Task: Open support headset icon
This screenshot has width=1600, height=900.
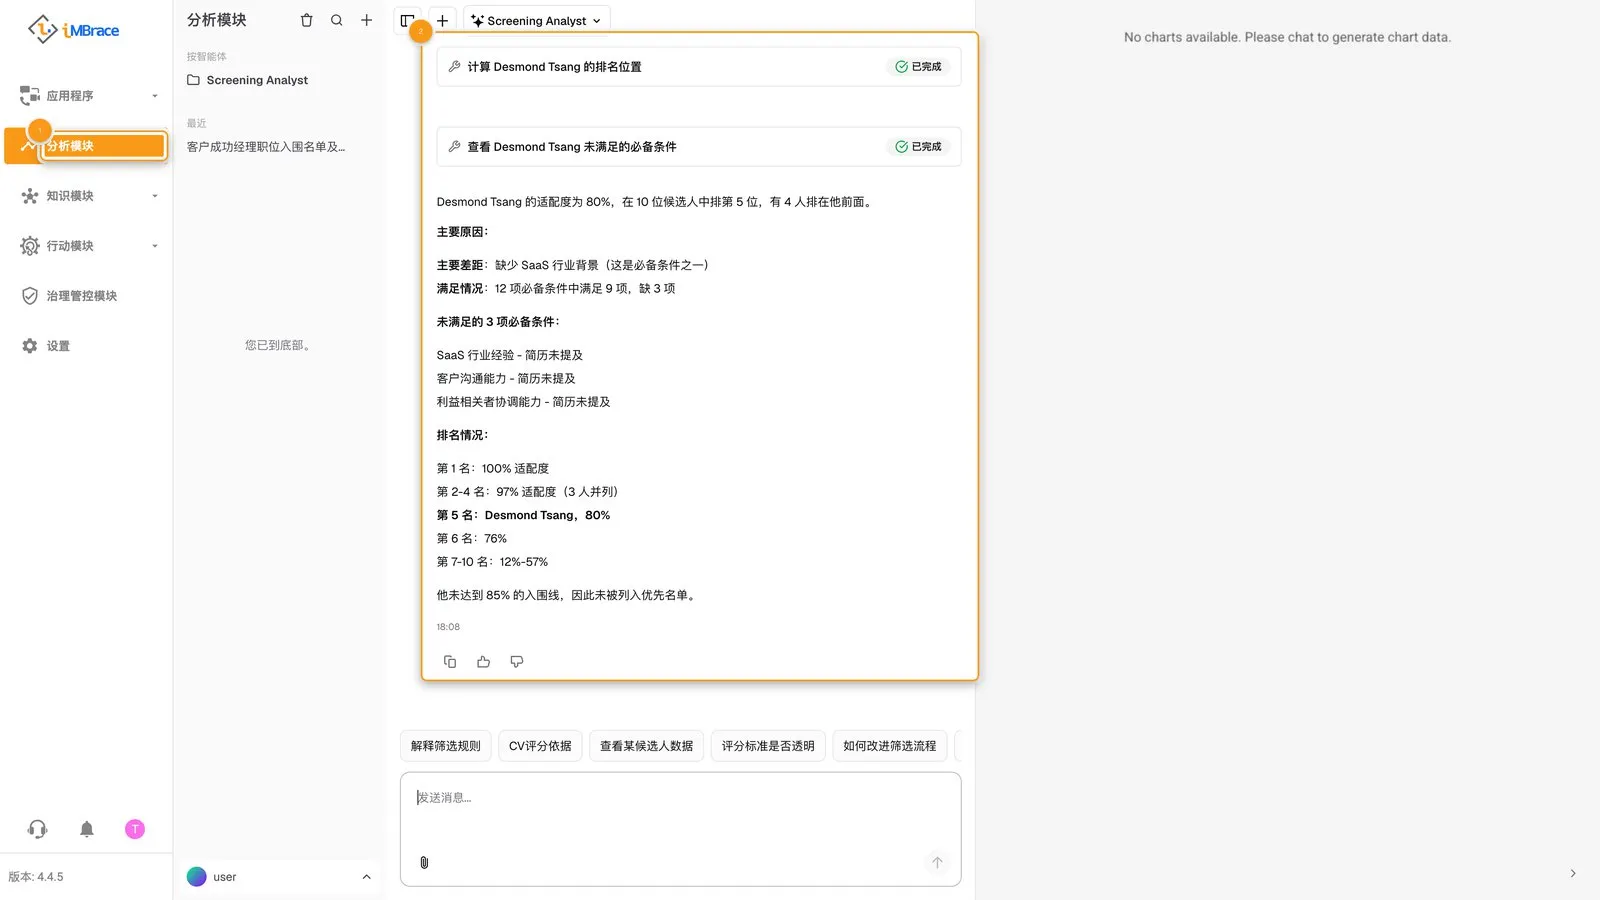Action: coord(38,829)
